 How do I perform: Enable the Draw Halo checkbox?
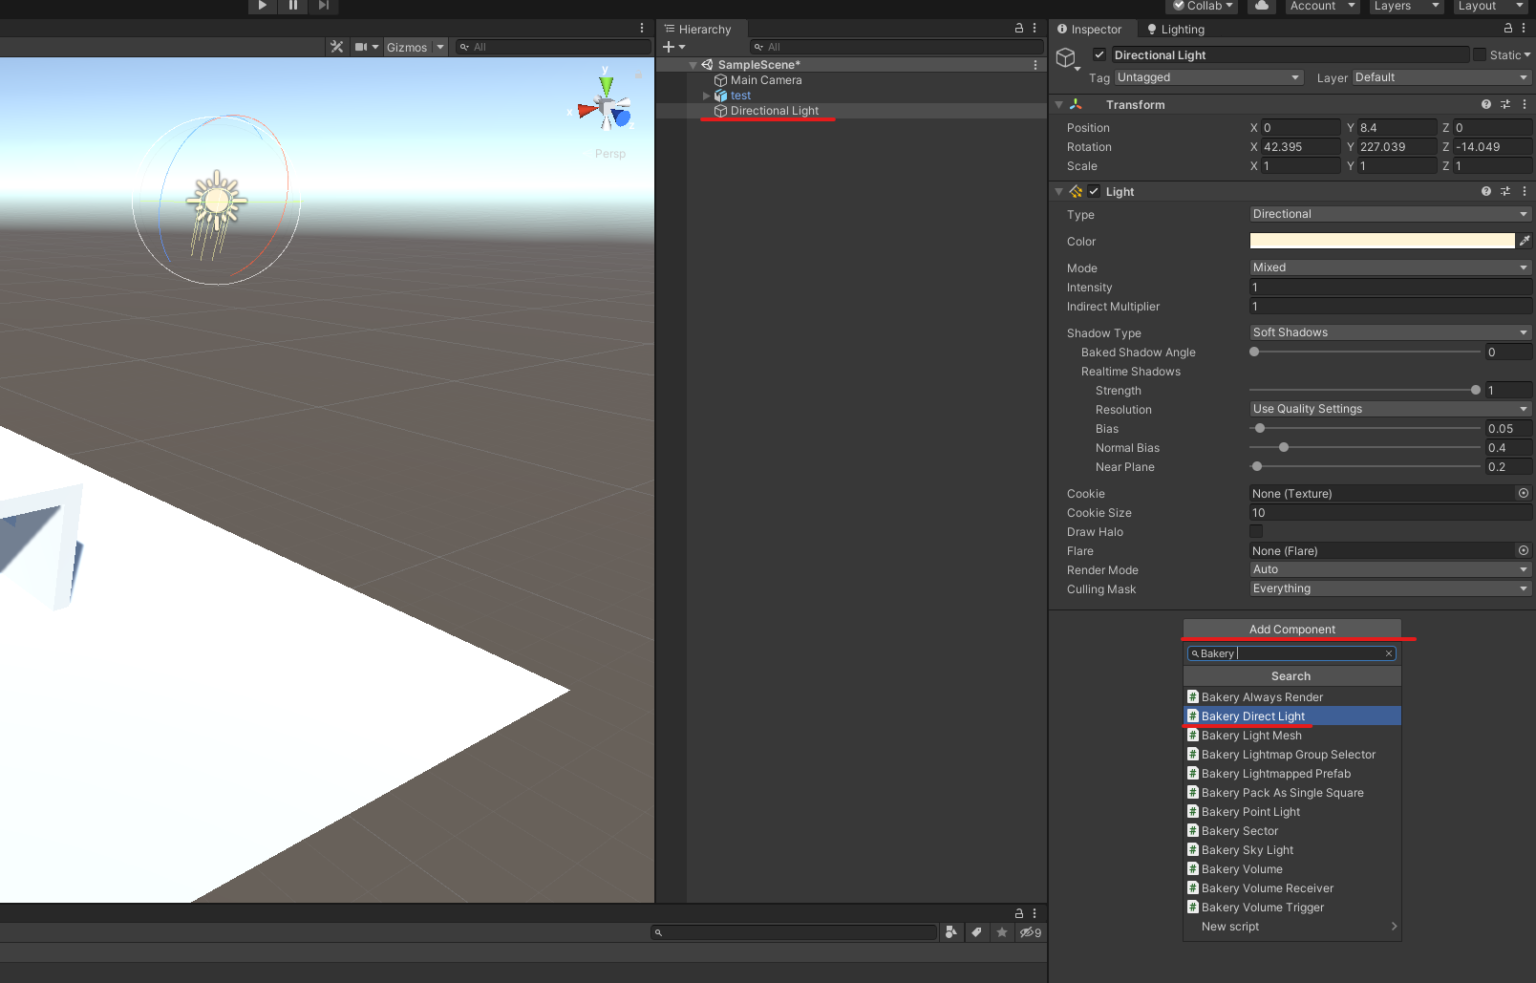click(x=1256, y=531)
